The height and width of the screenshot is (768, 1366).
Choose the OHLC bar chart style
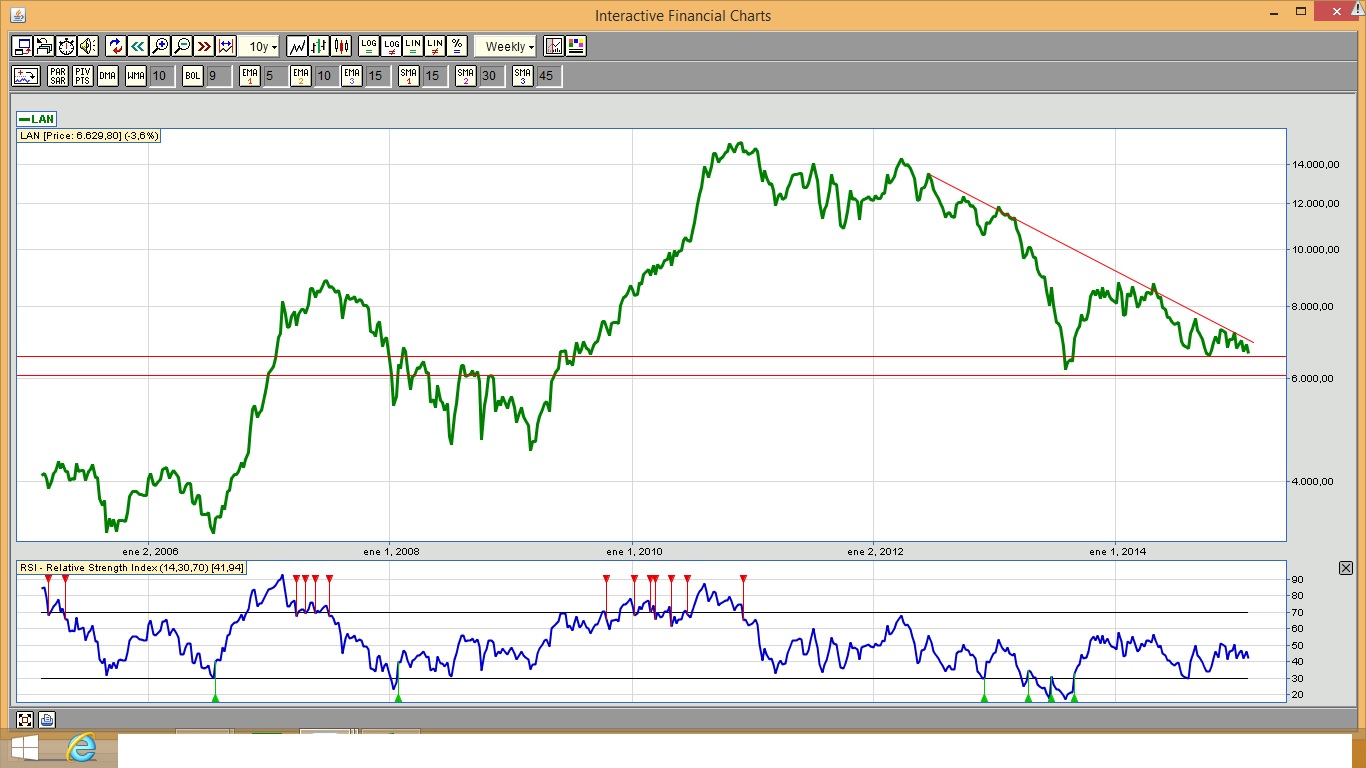click(x=319, y=46)
